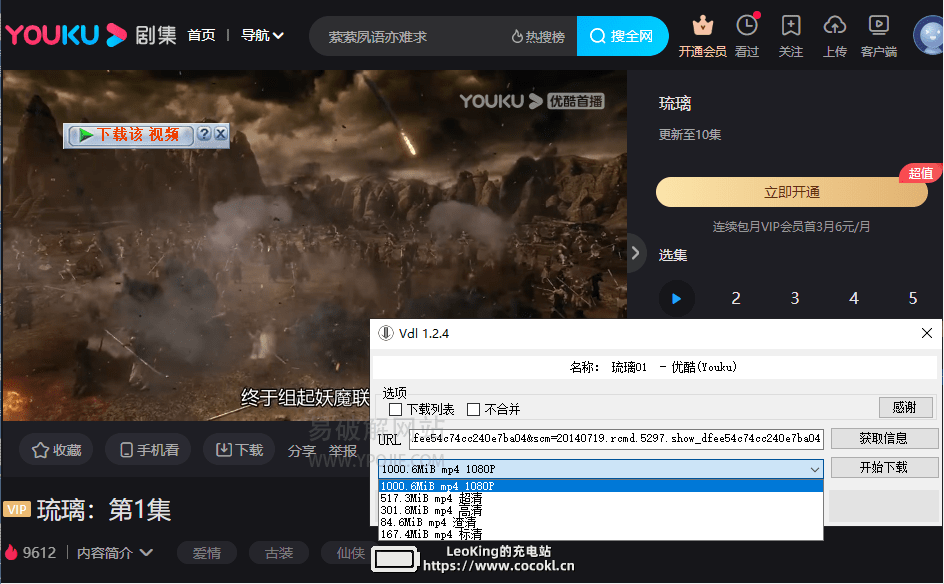
Task: Click the 获取信息 button
Action: (x=884, y=438)
